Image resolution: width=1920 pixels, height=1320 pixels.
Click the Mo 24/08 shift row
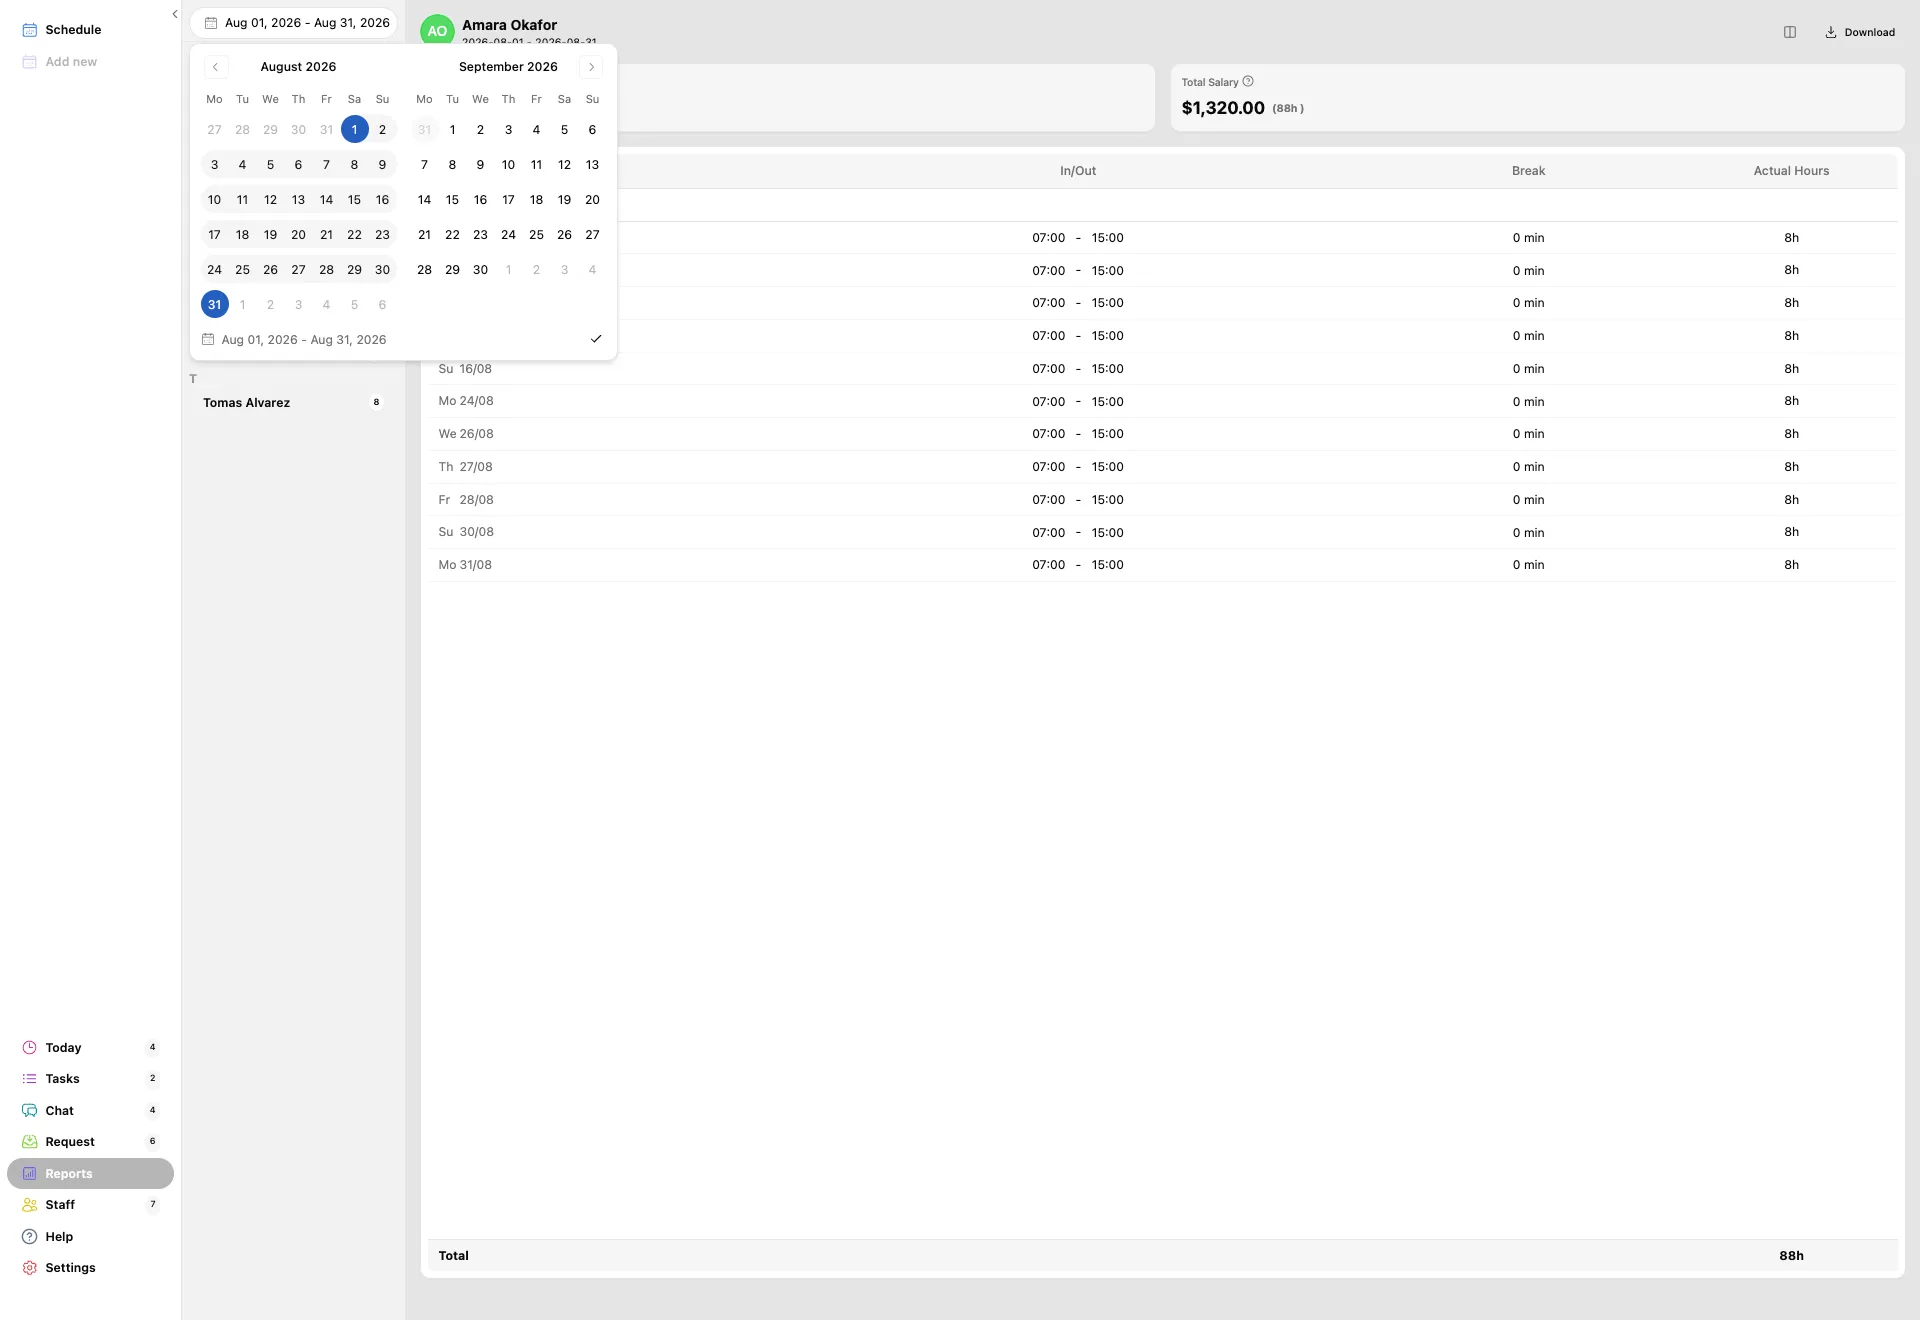[x=1162, y=402]
